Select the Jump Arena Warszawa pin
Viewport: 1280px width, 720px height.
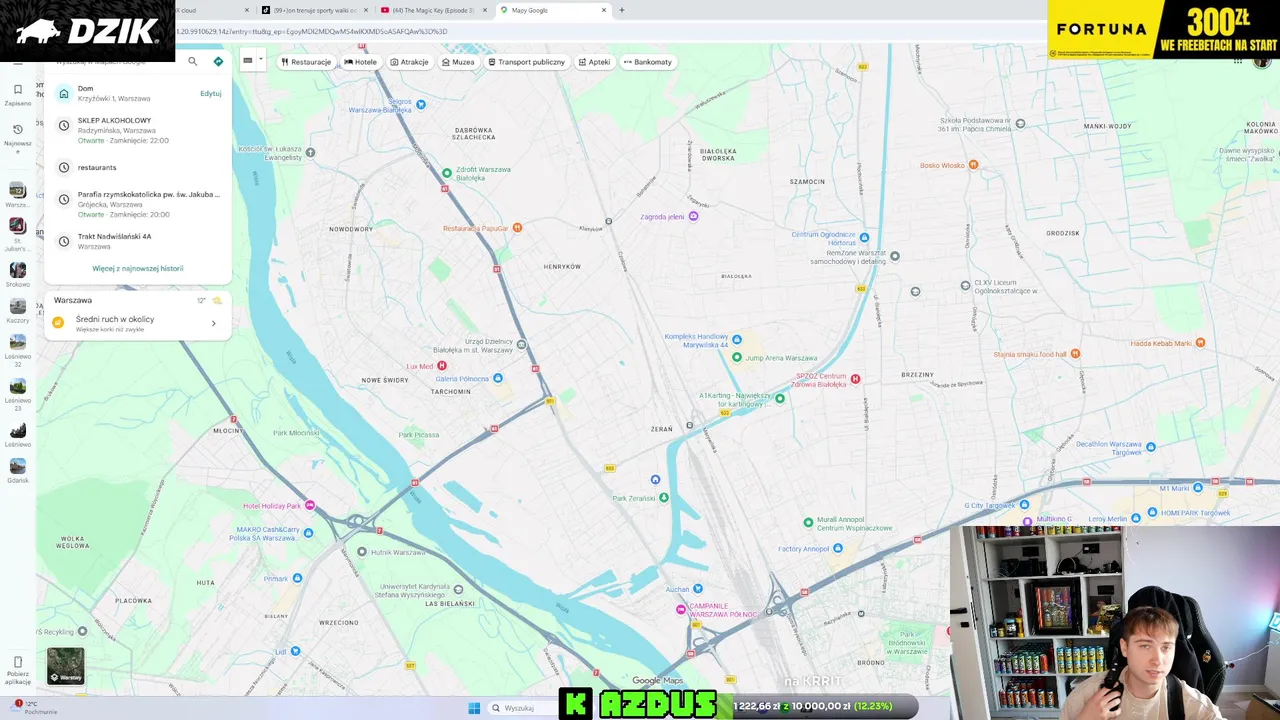click(737, 357)
